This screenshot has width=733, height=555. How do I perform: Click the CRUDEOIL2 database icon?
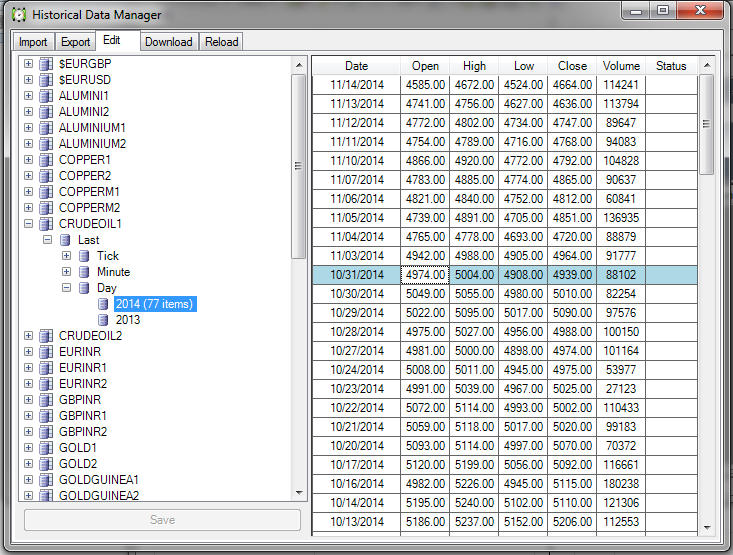(x=46, y=336)
